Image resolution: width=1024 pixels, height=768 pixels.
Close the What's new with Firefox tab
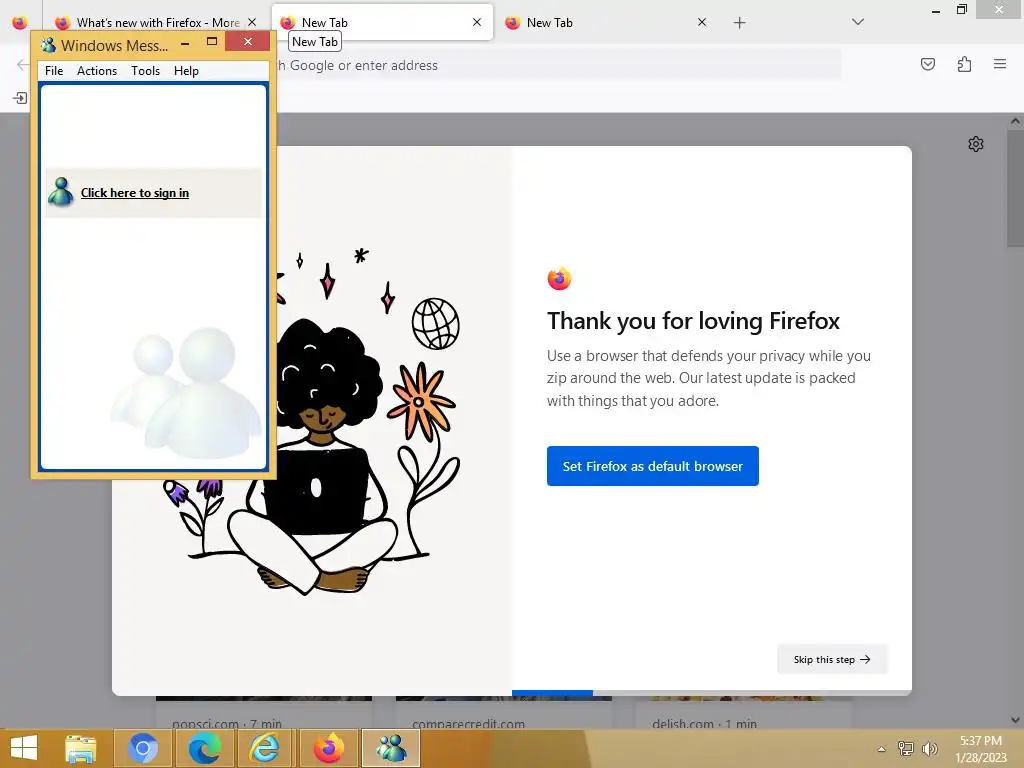(252, 22)
